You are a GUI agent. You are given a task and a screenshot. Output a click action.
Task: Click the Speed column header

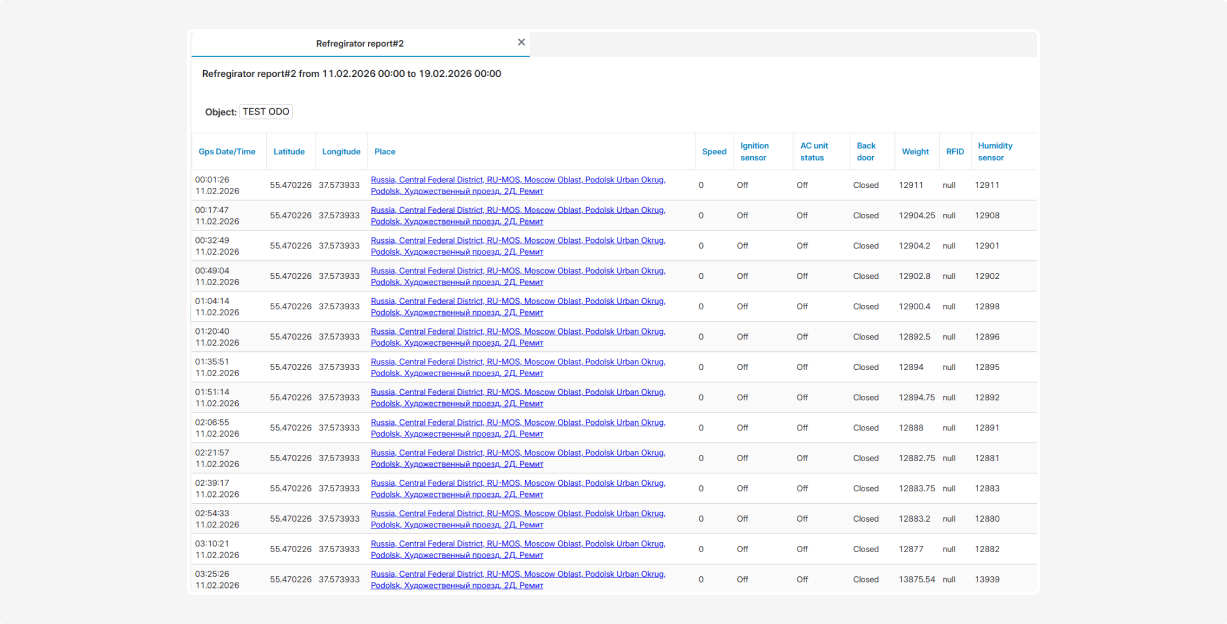click(714, 152)
